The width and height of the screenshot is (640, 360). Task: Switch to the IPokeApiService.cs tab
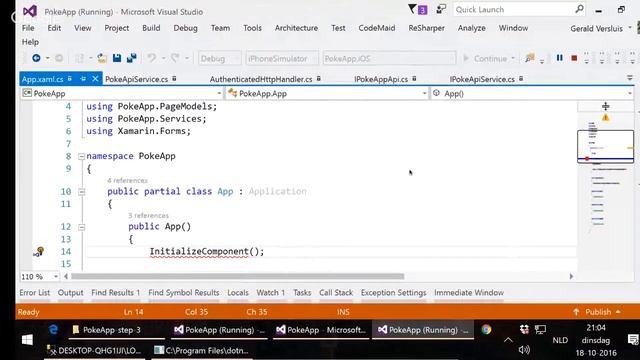pyautogui.click(x=486, y=79)
